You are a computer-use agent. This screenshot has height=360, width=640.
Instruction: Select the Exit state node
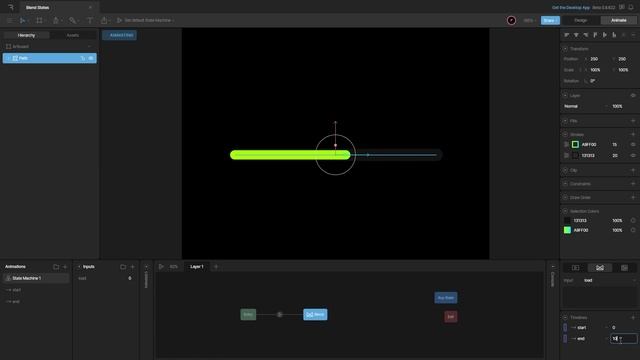click(x=451, y=316)
